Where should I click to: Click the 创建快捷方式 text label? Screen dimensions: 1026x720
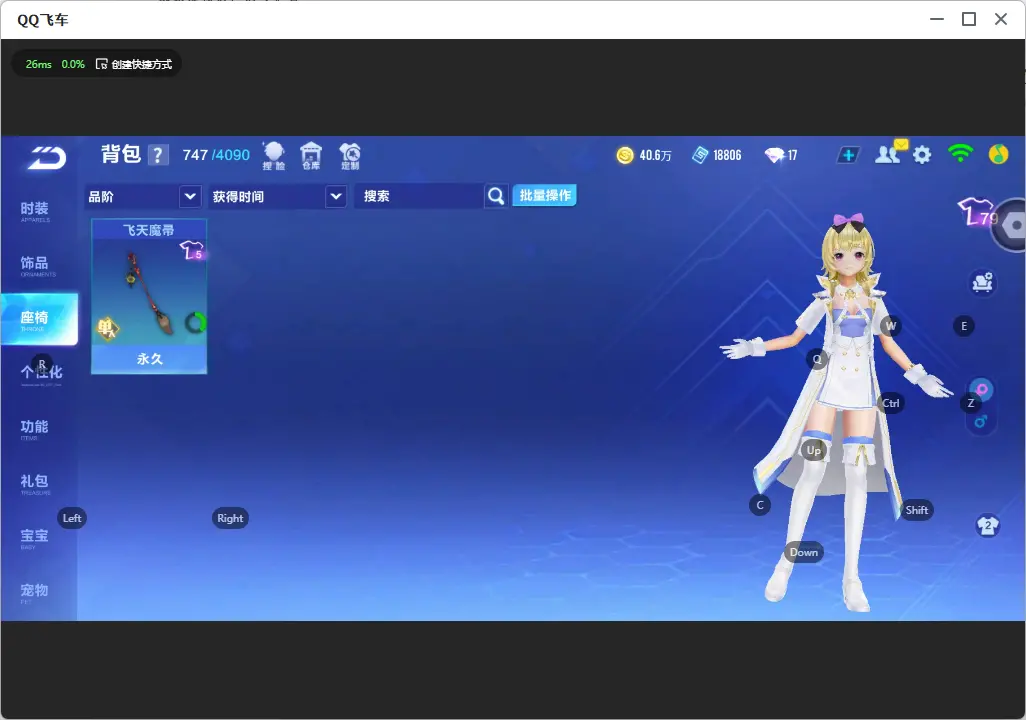[141, 64]
